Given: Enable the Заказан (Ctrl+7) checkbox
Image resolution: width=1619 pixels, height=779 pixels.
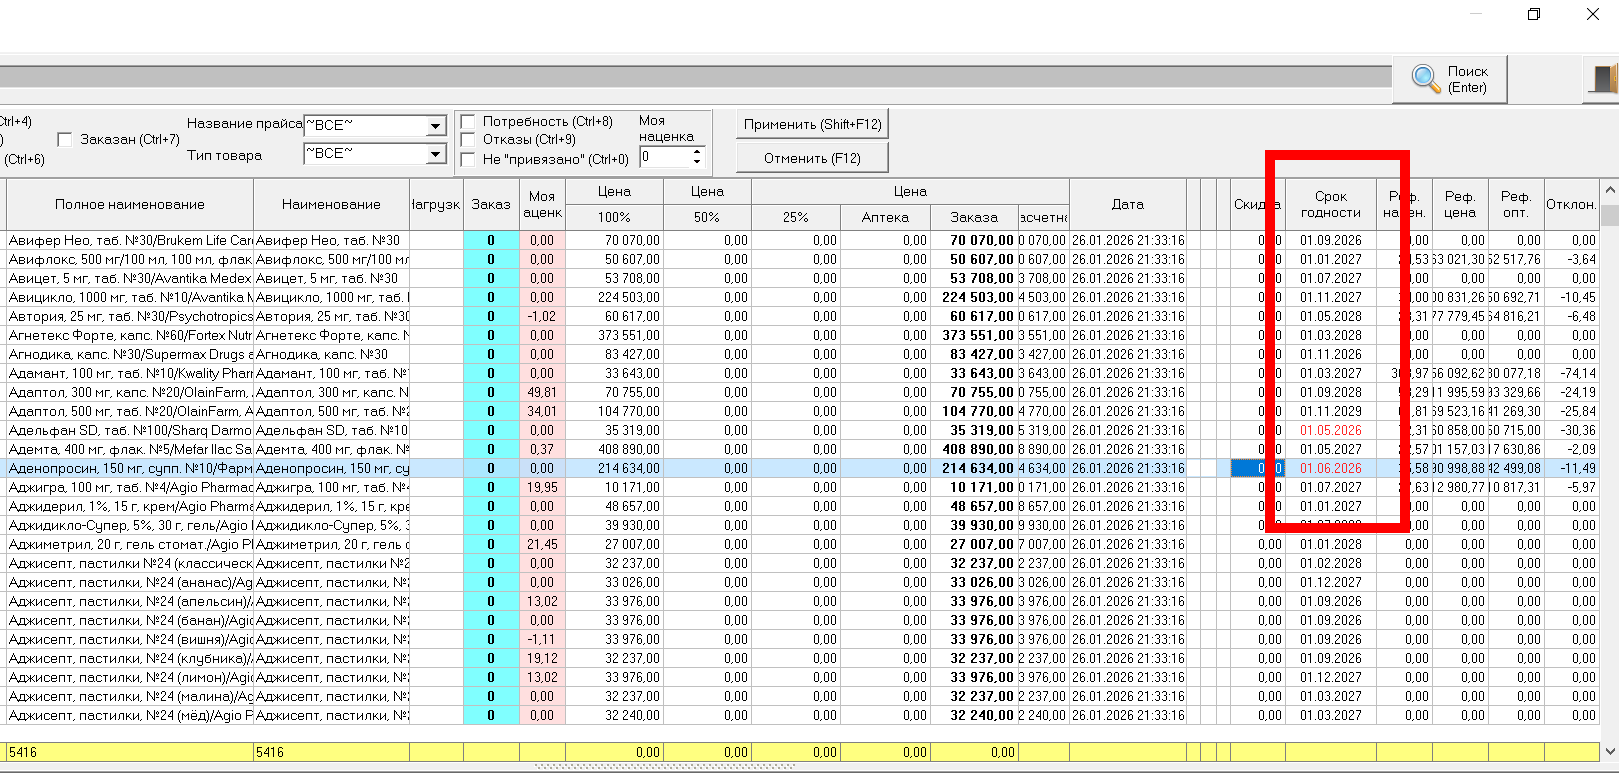Looking at the screenshot, I should 65,140.
